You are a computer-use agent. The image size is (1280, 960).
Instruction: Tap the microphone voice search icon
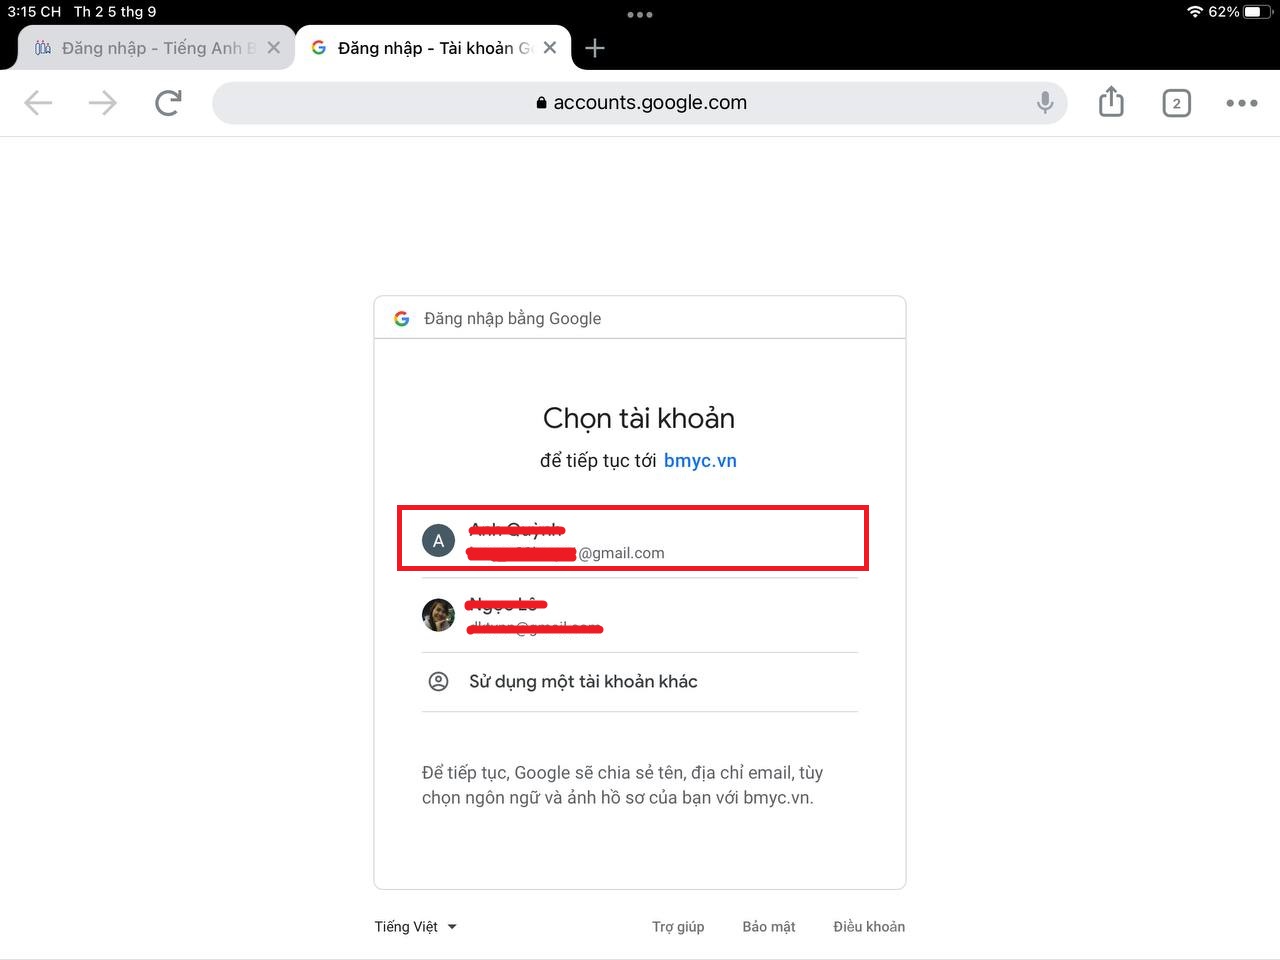pos(1045,102)
